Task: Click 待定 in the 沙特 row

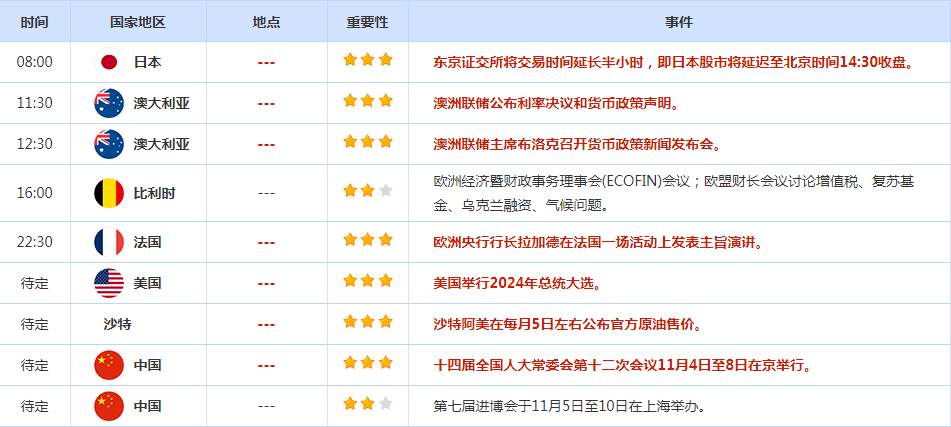Action: coord(35,324)
